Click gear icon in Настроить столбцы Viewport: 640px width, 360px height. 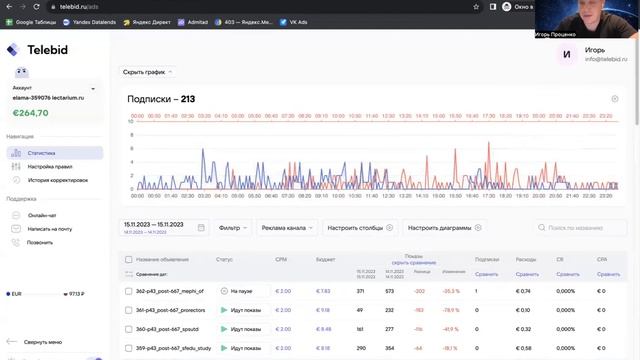click(389, 228)
